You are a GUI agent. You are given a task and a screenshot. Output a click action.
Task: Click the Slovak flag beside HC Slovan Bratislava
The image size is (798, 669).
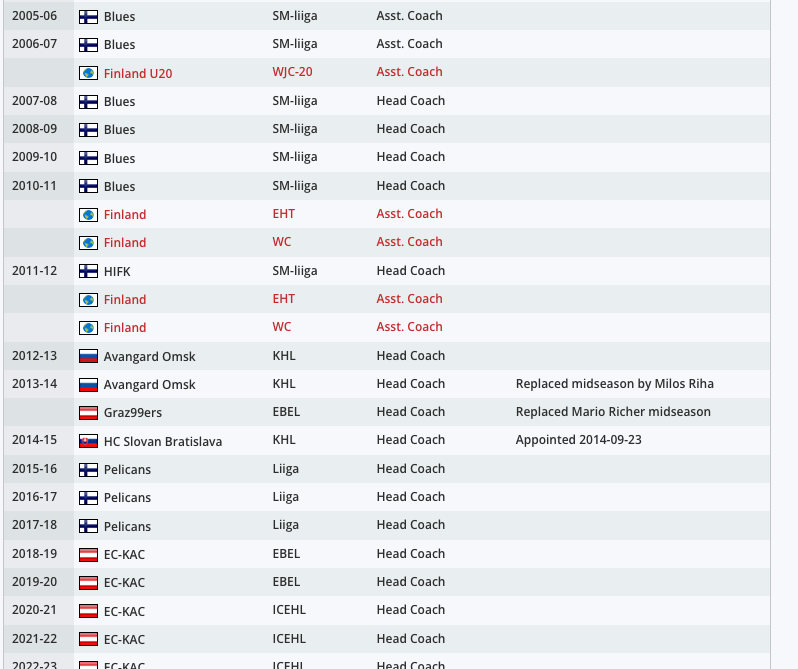pos(88,441)
